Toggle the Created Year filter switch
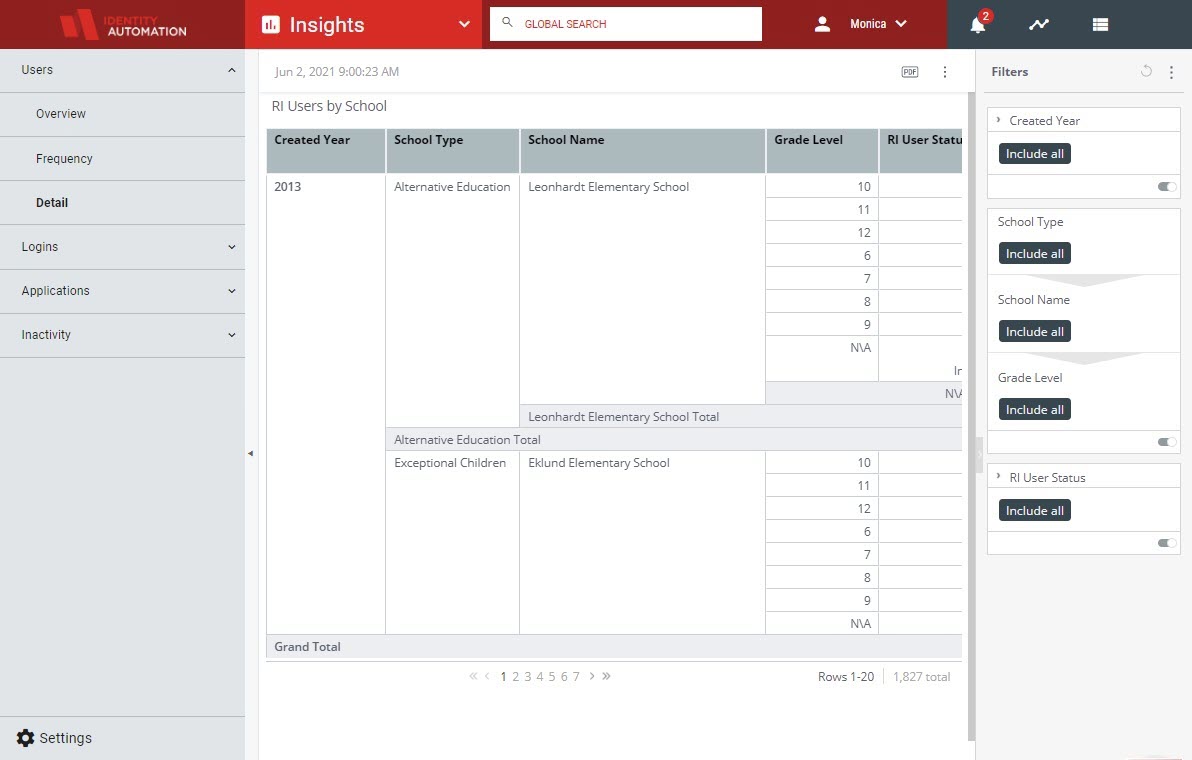1192x760 pixels. click(1167, 186)
